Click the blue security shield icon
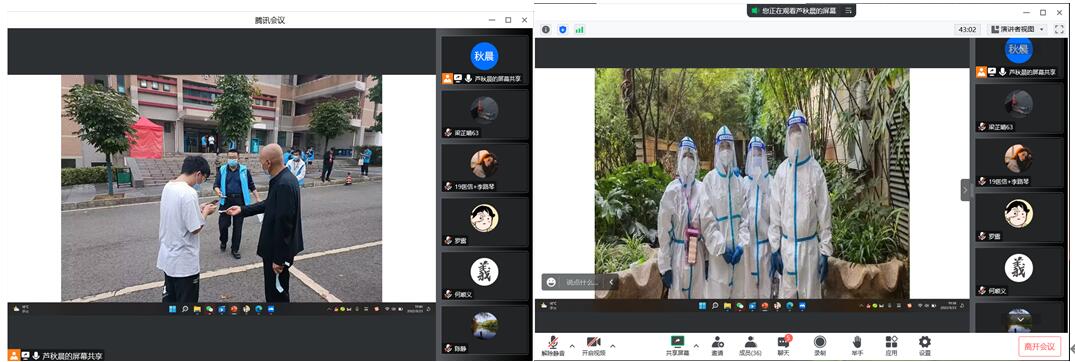 [x=563, y=29]
